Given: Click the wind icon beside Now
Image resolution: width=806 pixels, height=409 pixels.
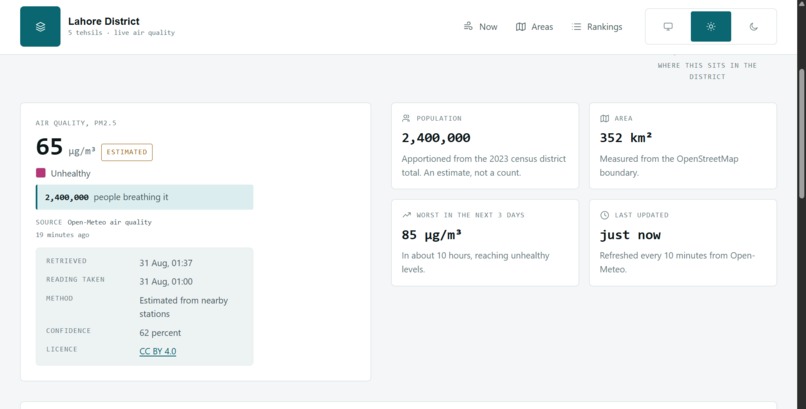Looking at the screenshot, I should pyautogui.click(x=468, y=26).
